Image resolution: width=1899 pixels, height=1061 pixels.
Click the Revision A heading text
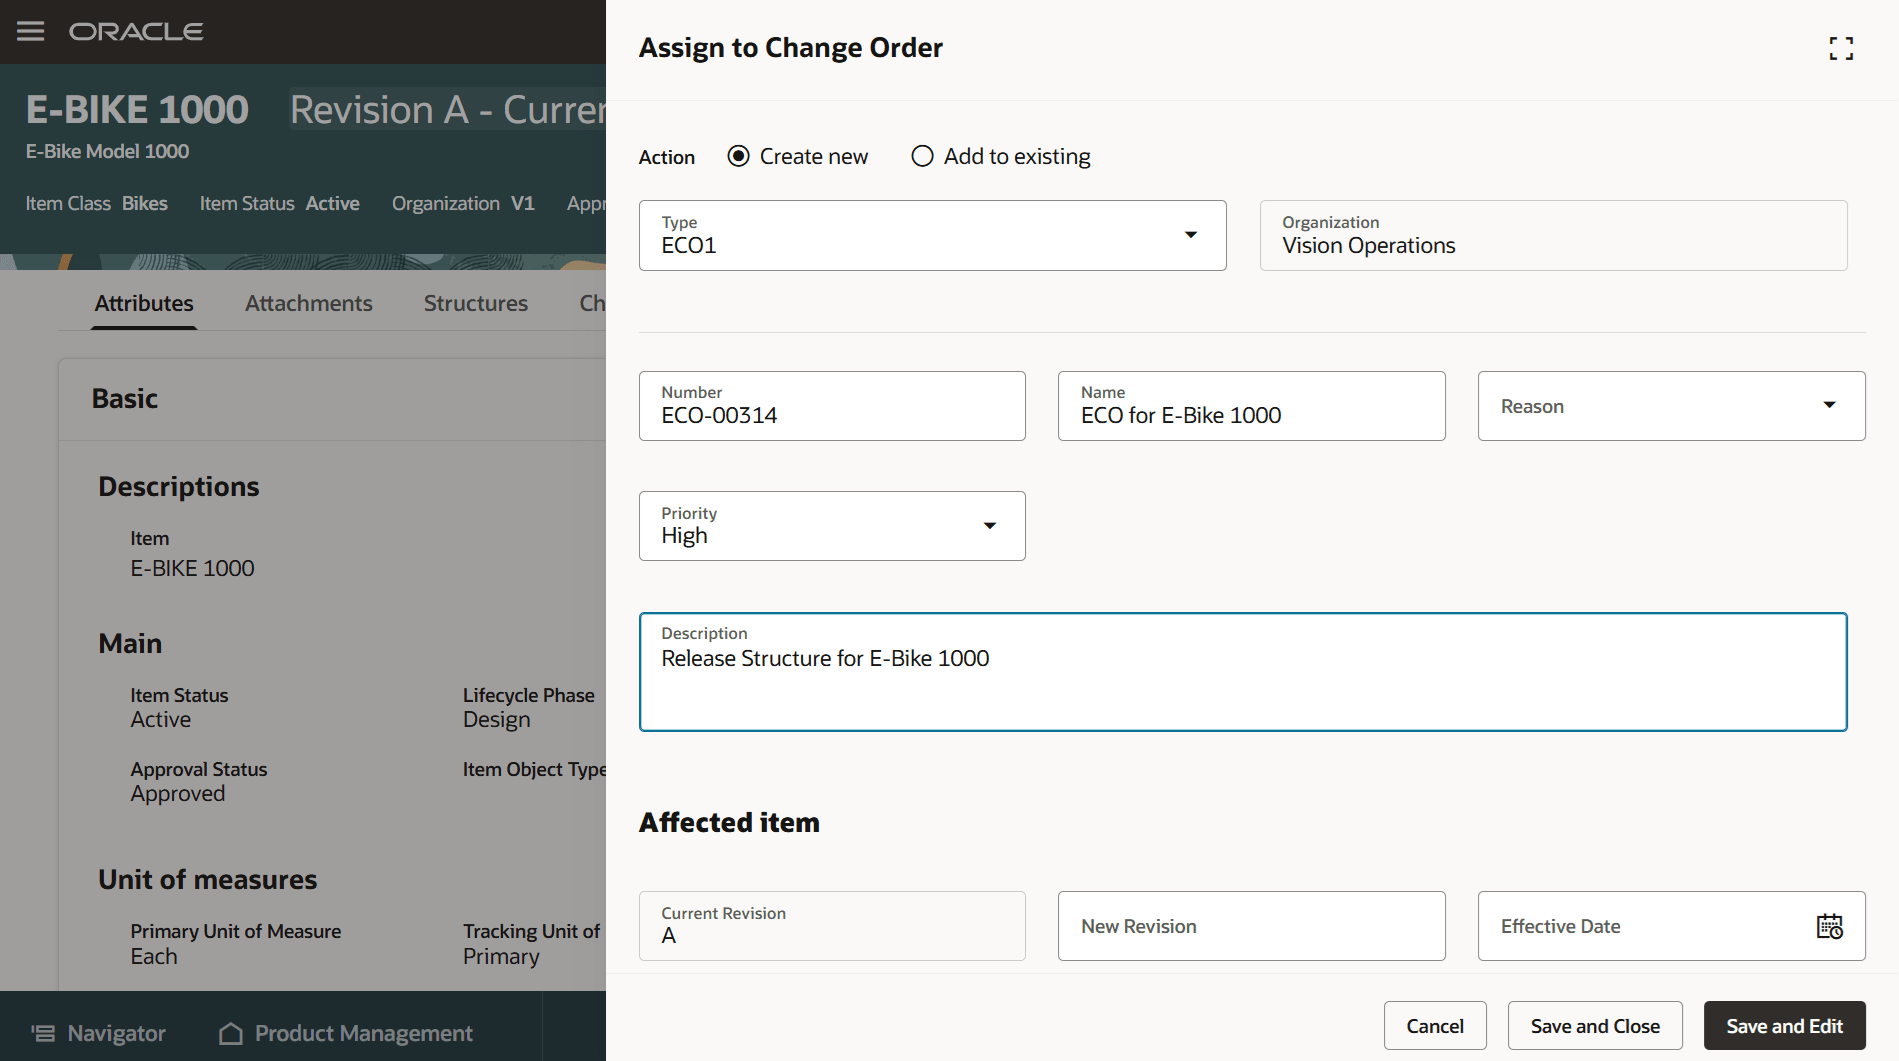[448, 110]
